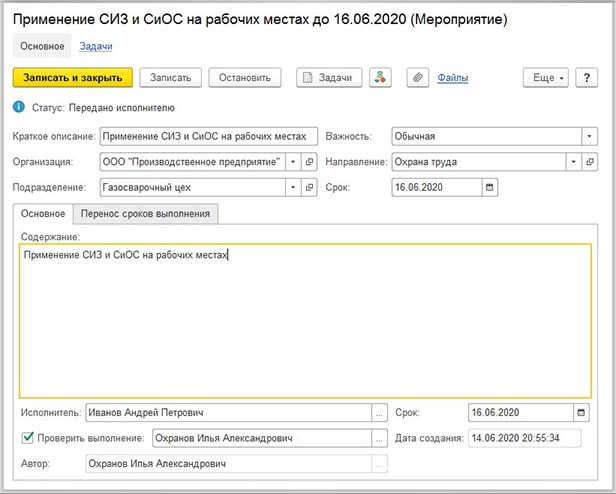The width and height of the screenshot is (616, 494).
Task: Switch to Перенос сроков выполнения tab
Action: pos(145,214)
